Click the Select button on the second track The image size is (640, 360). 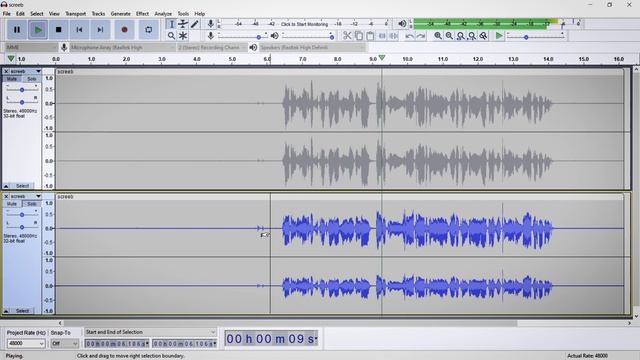(22, 311)
